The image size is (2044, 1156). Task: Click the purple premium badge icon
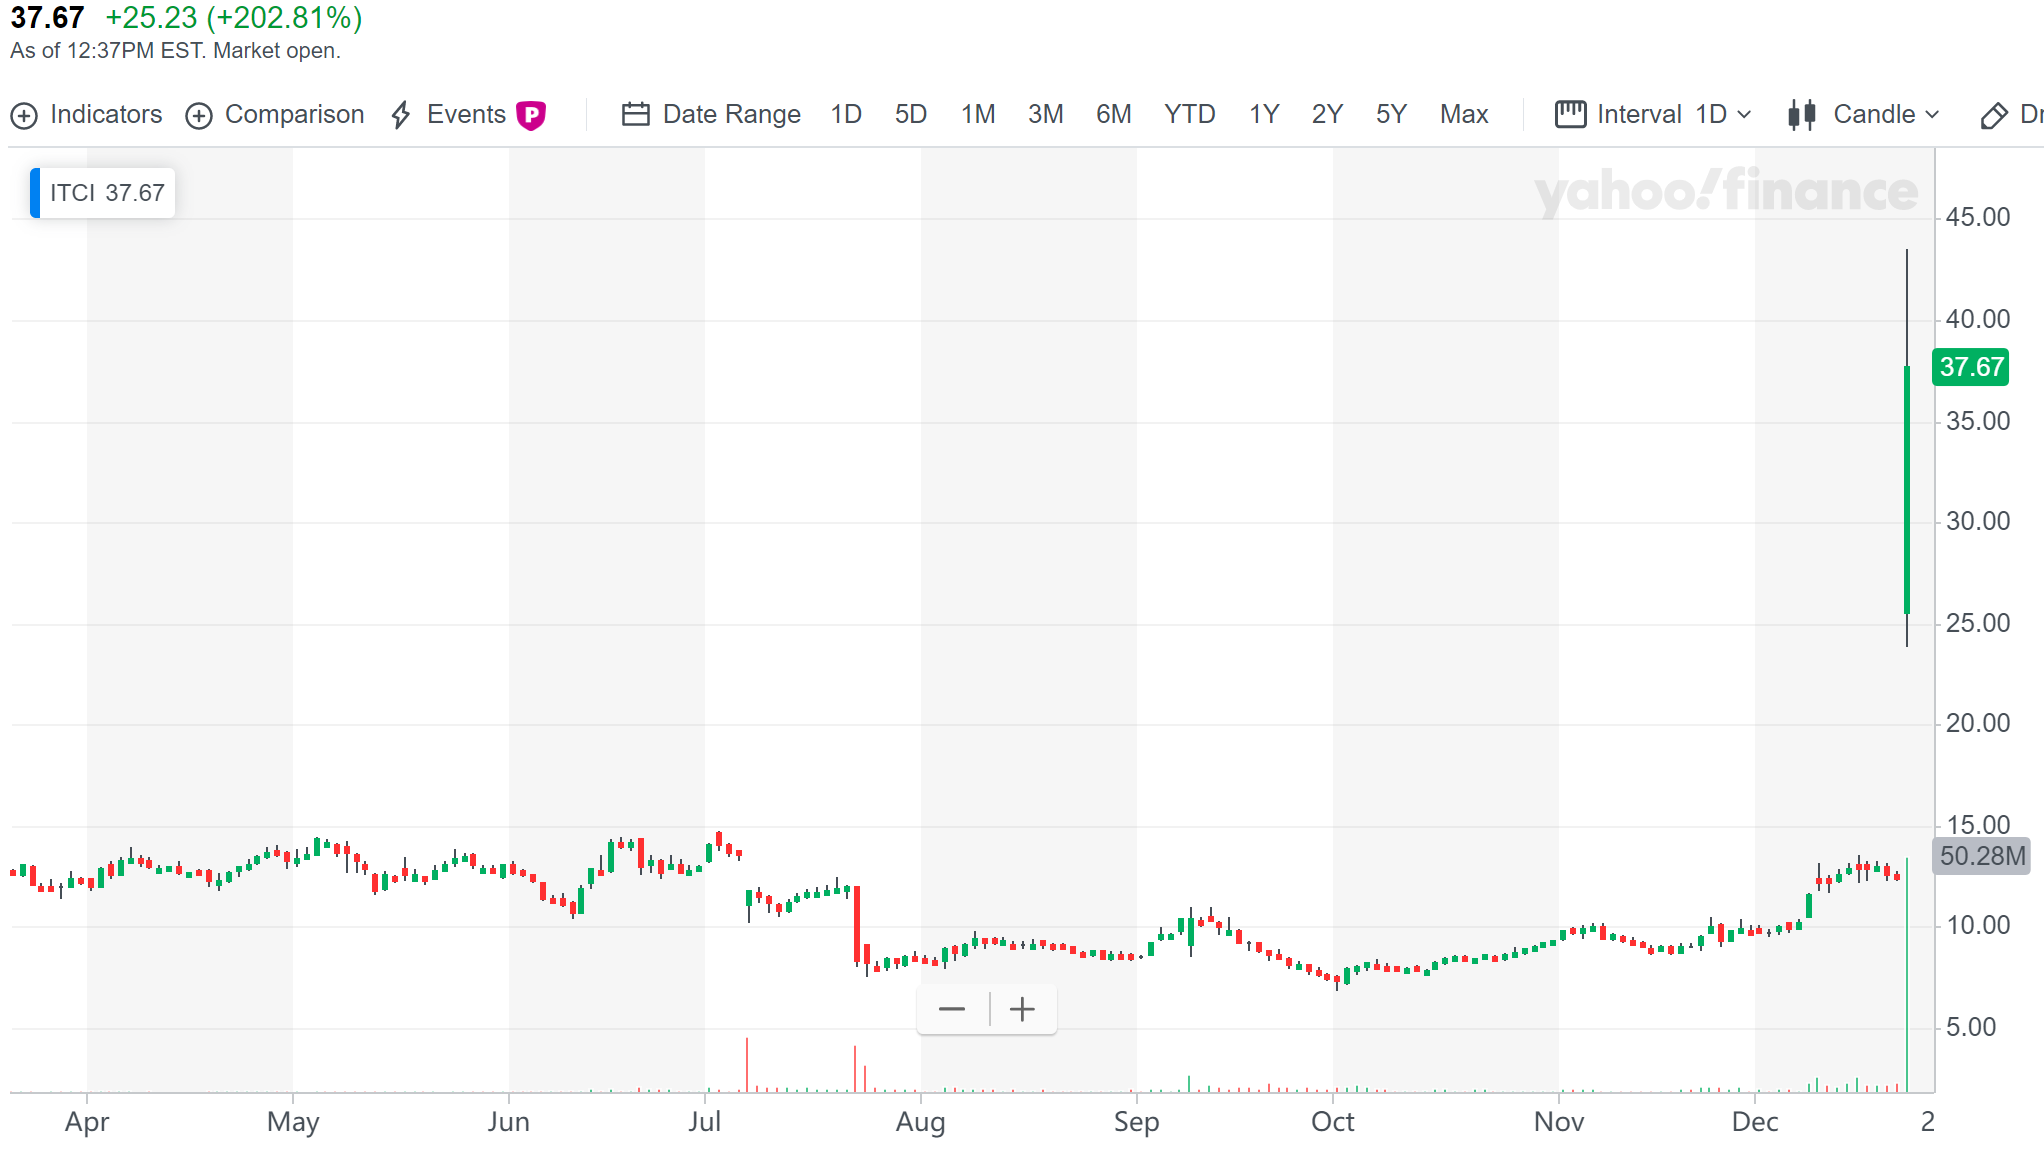click(531, 116)
